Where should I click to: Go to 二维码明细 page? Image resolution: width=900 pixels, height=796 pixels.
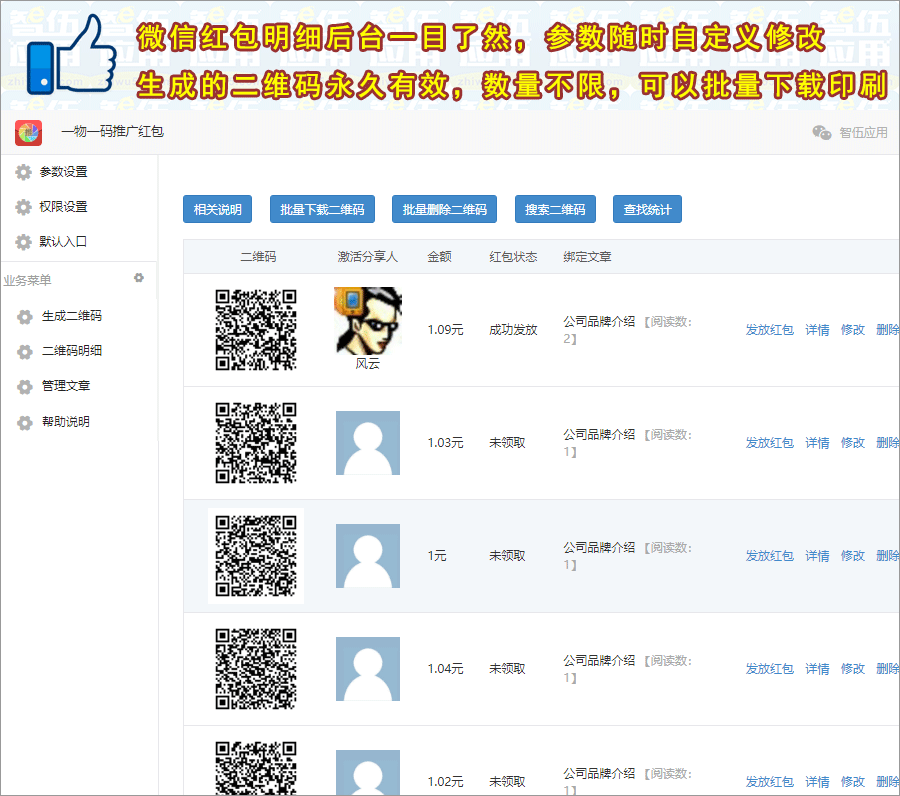click(x=72, y=351)
